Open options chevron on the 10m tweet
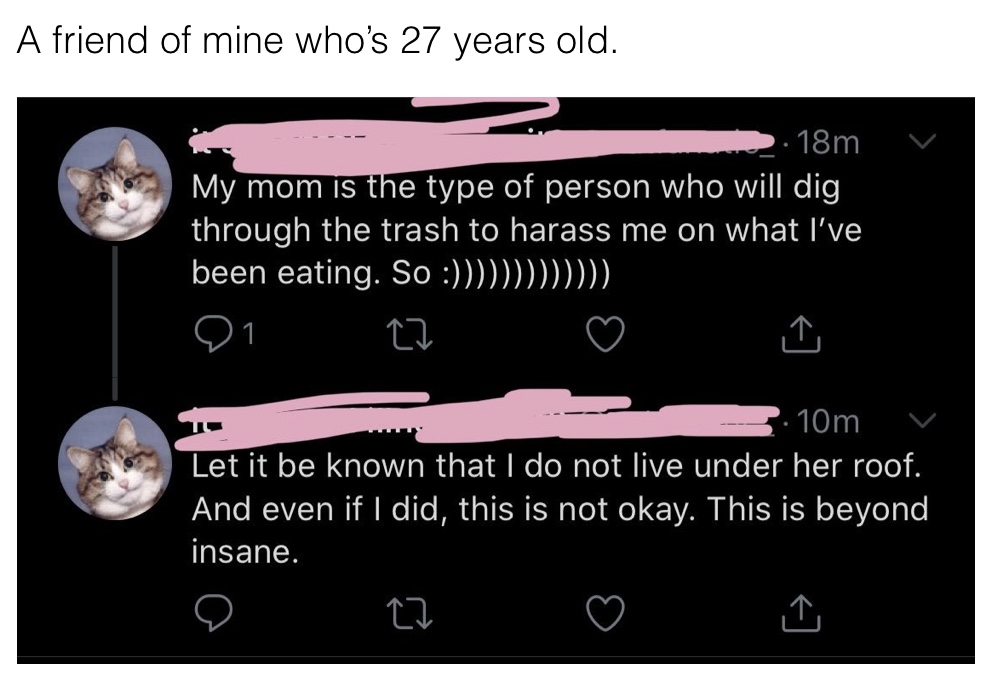Screen dimensions: 992x690 coord(922,421)
